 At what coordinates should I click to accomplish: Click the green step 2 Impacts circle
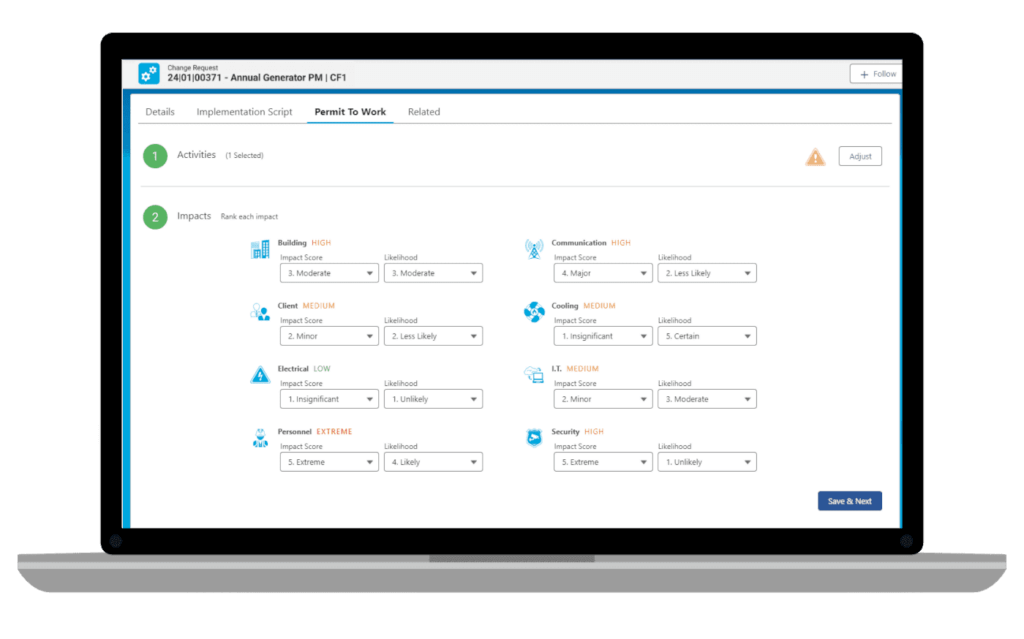pos(155,216)
